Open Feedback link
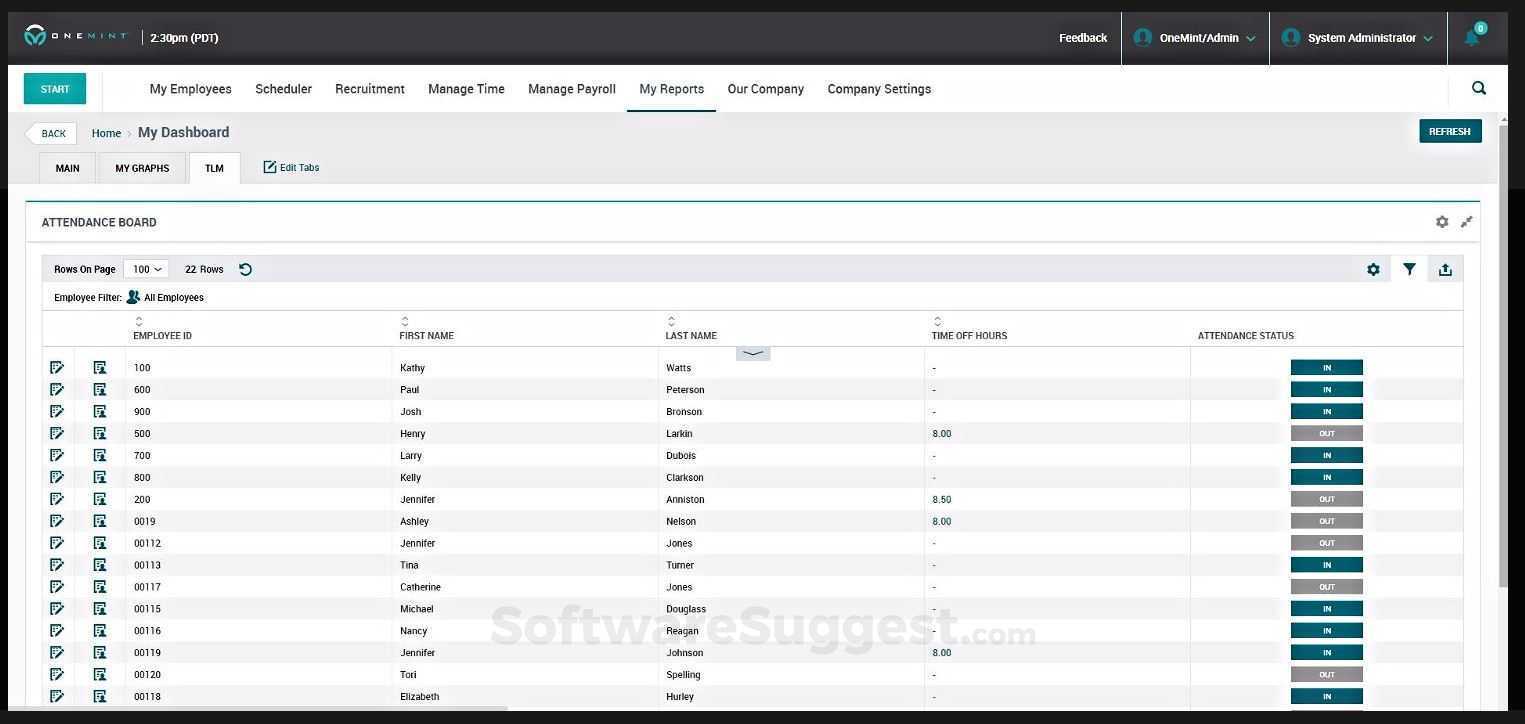 [x=1083, y=38]
